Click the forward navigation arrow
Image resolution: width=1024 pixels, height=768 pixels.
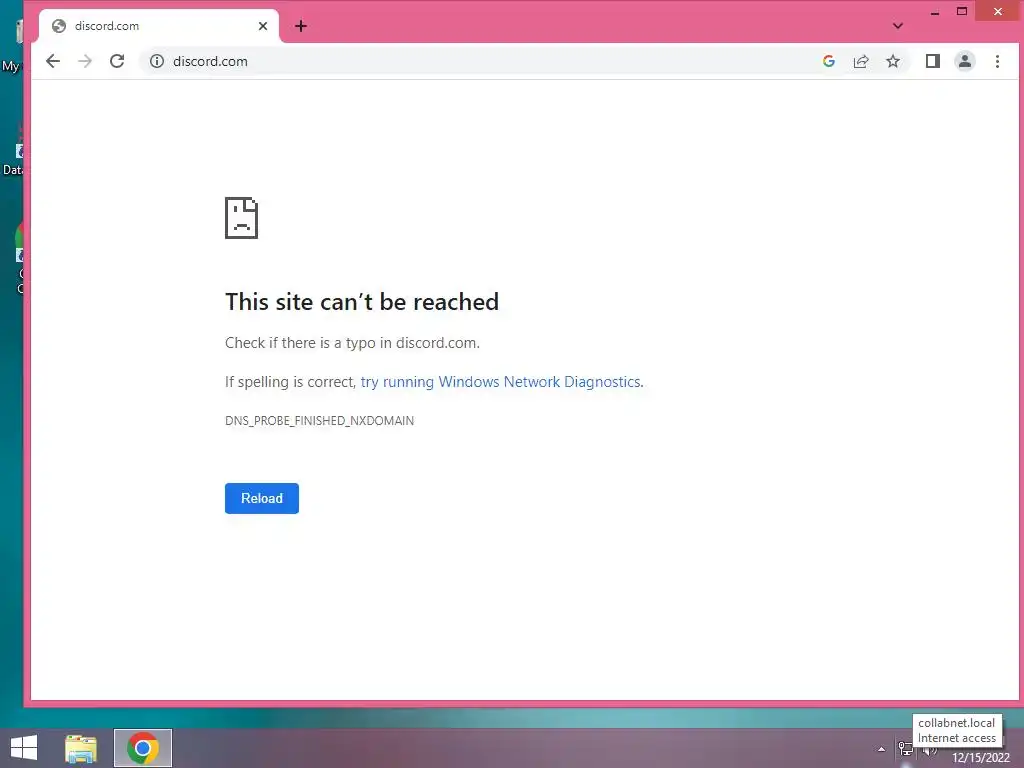tap(85, 61)
